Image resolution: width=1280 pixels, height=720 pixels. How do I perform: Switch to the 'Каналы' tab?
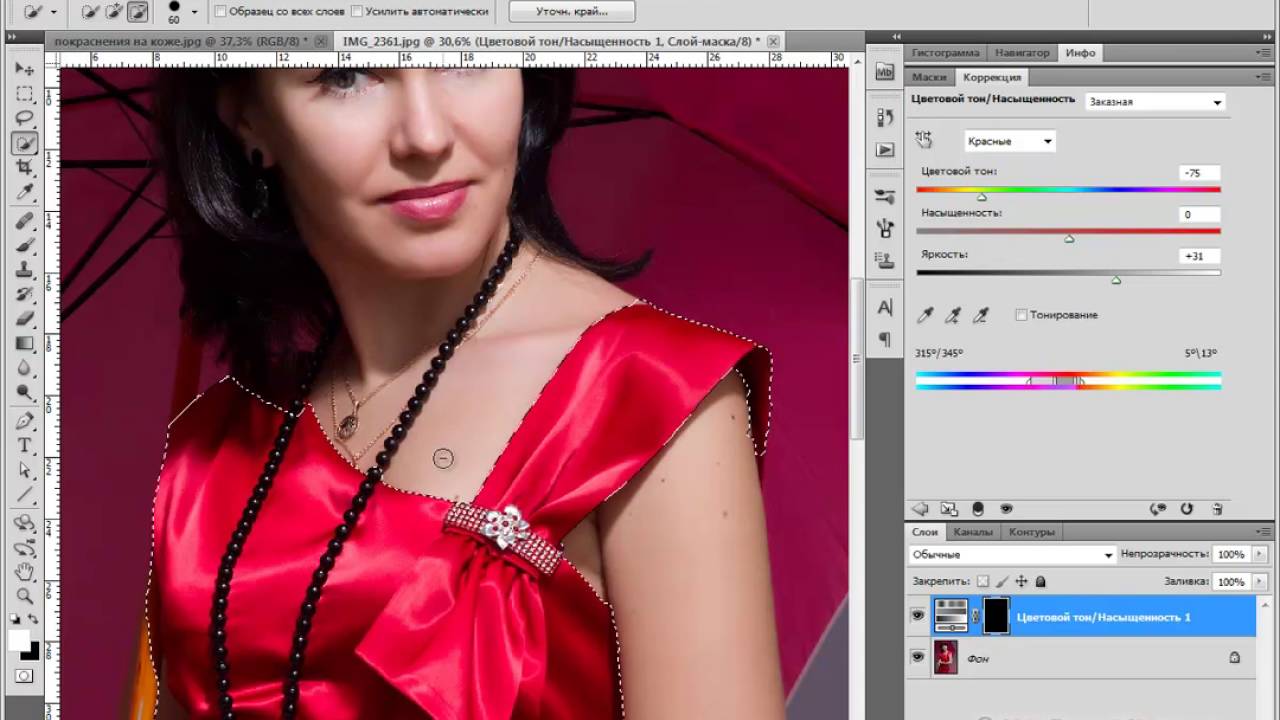point(973,532)
